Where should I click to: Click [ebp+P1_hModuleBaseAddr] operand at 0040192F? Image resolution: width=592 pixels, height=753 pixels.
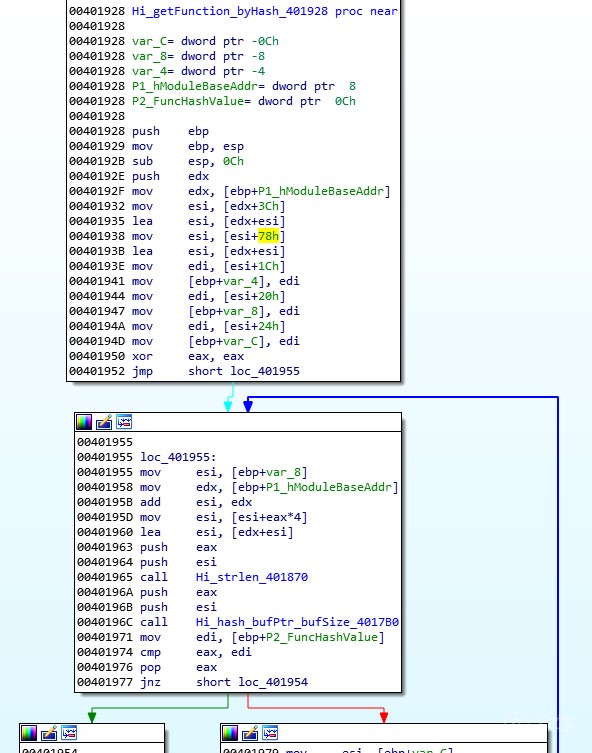(307, 191)
